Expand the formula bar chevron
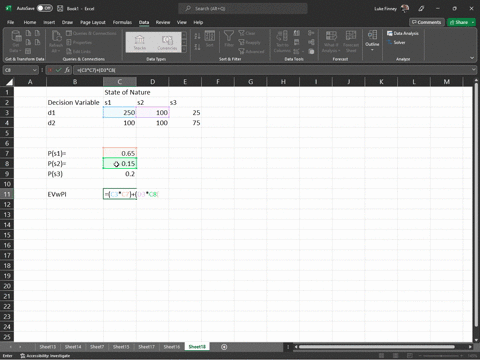The height and width of the screenshot is (360, 480). click(x=474, y=70)
